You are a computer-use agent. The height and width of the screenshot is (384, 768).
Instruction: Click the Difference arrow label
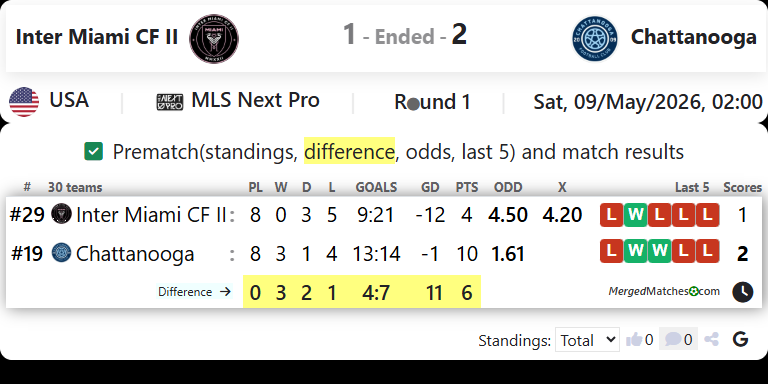[x=194, y=292]
